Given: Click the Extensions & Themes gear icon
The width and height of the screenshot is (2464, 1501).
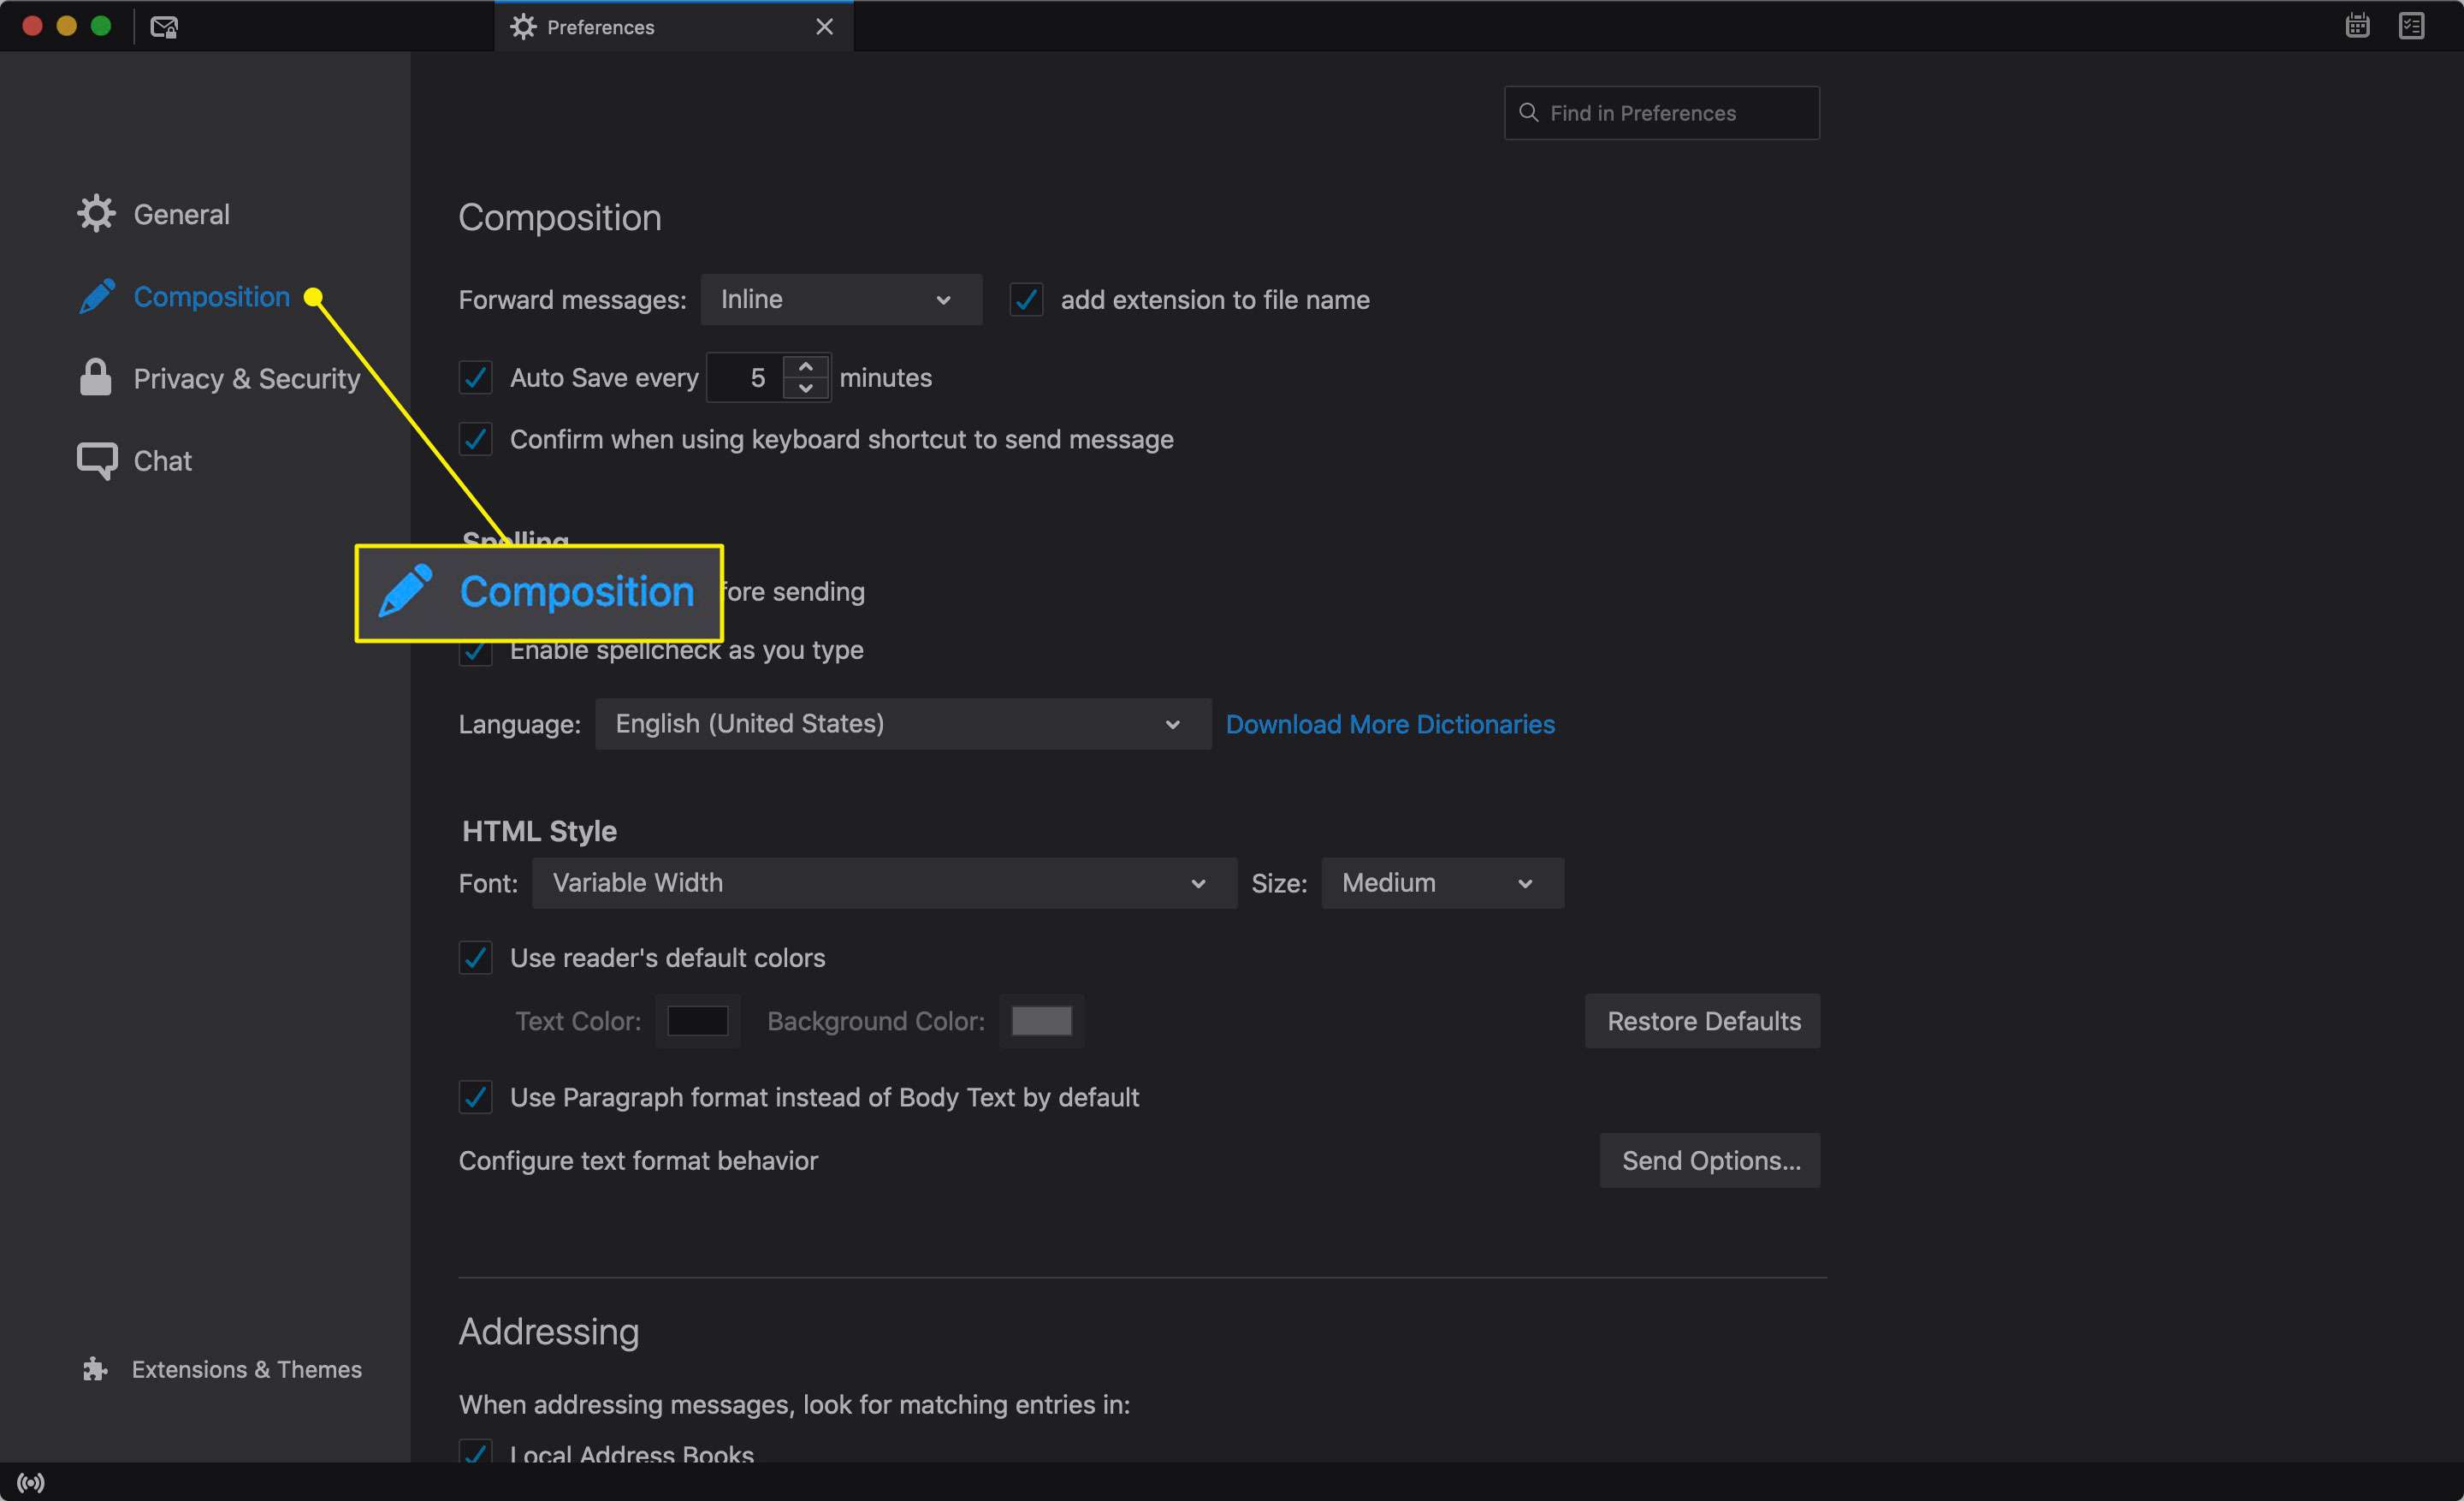Looking at the screenshot, I should pyautogui.click(x=95, y=1368).
